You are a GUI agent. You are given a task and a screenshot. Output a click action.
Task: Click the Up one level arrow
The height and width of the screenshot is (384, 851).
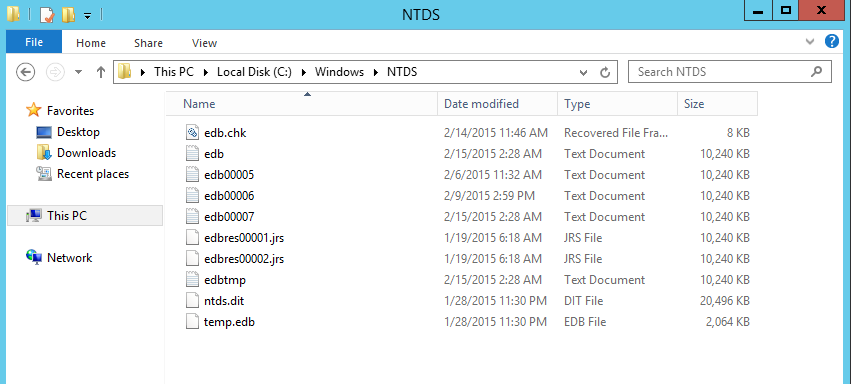coord(100,72)
